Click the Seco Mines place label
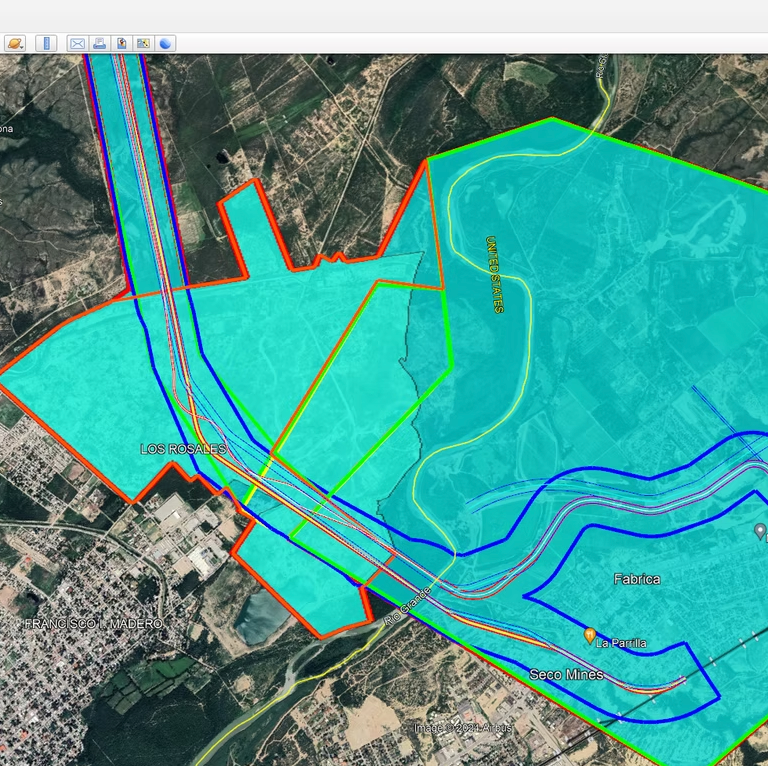This screenshot has height=766, width=768. pyautogui.click(x=565, y=675)
